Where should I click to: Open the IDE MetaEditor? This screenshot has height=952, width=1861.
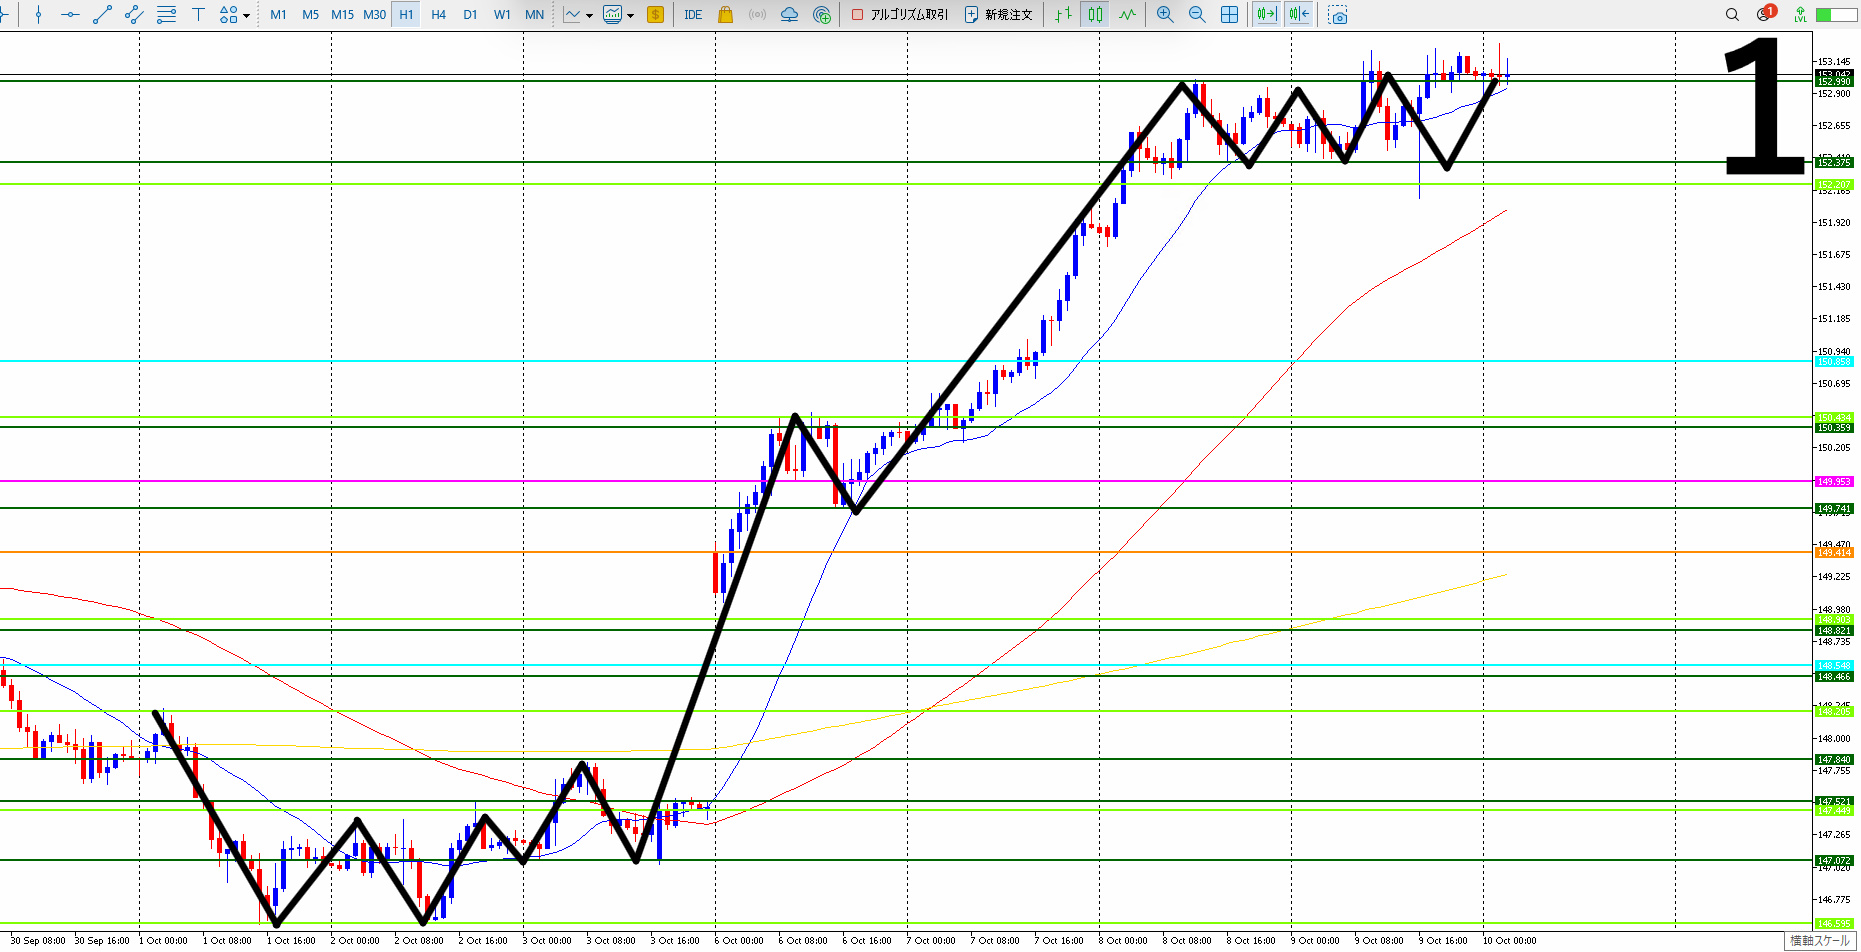pos(693,15)
